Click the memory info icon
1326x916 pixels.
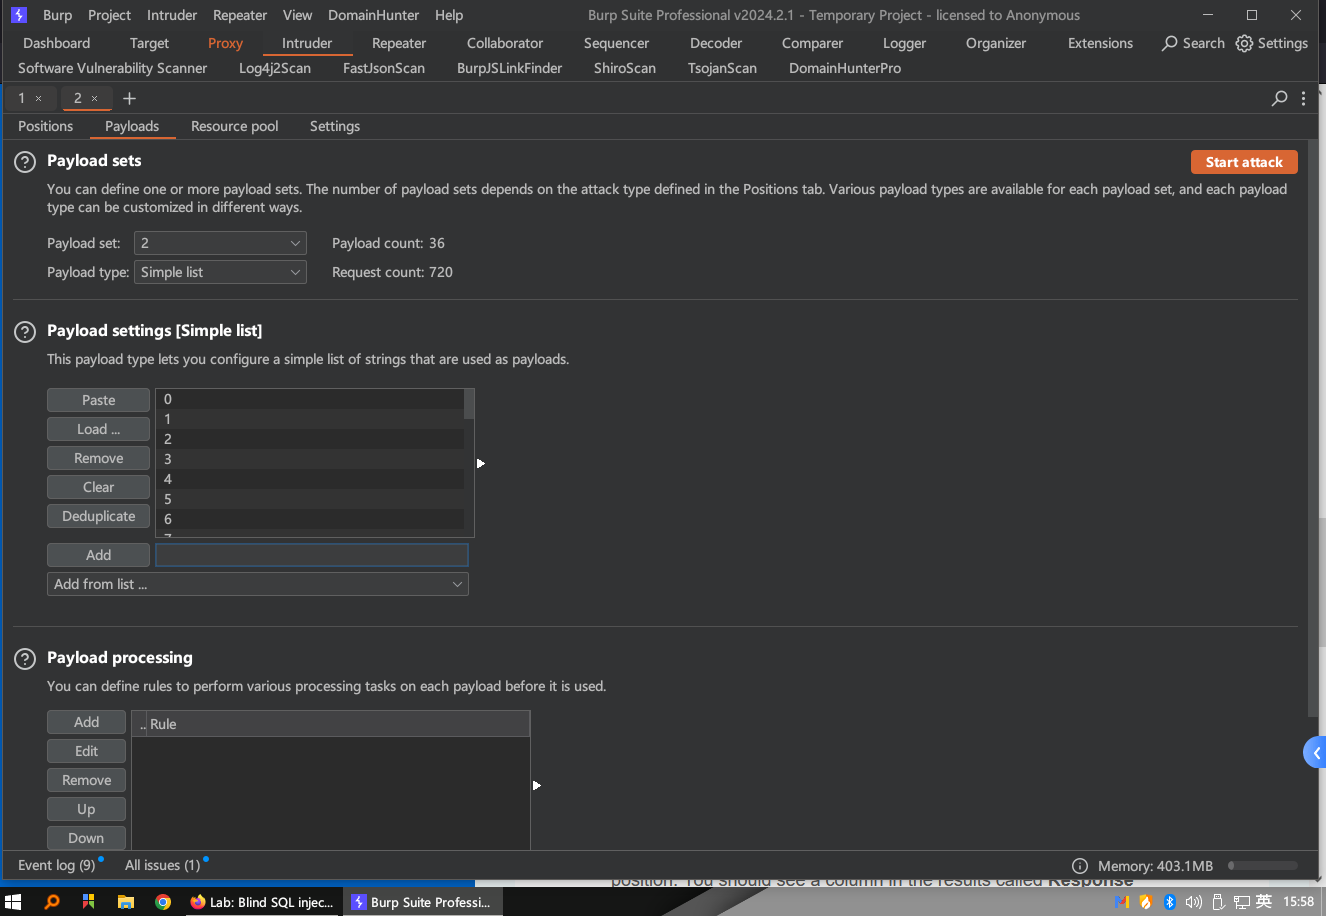[1080, 866]
